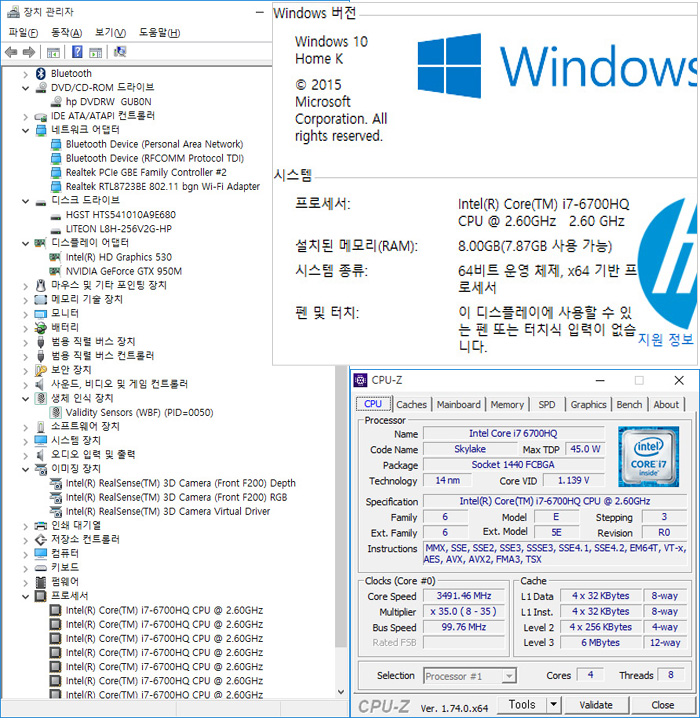Collapse the 프로세서 node
700x721 pixels.
(25, 596)
